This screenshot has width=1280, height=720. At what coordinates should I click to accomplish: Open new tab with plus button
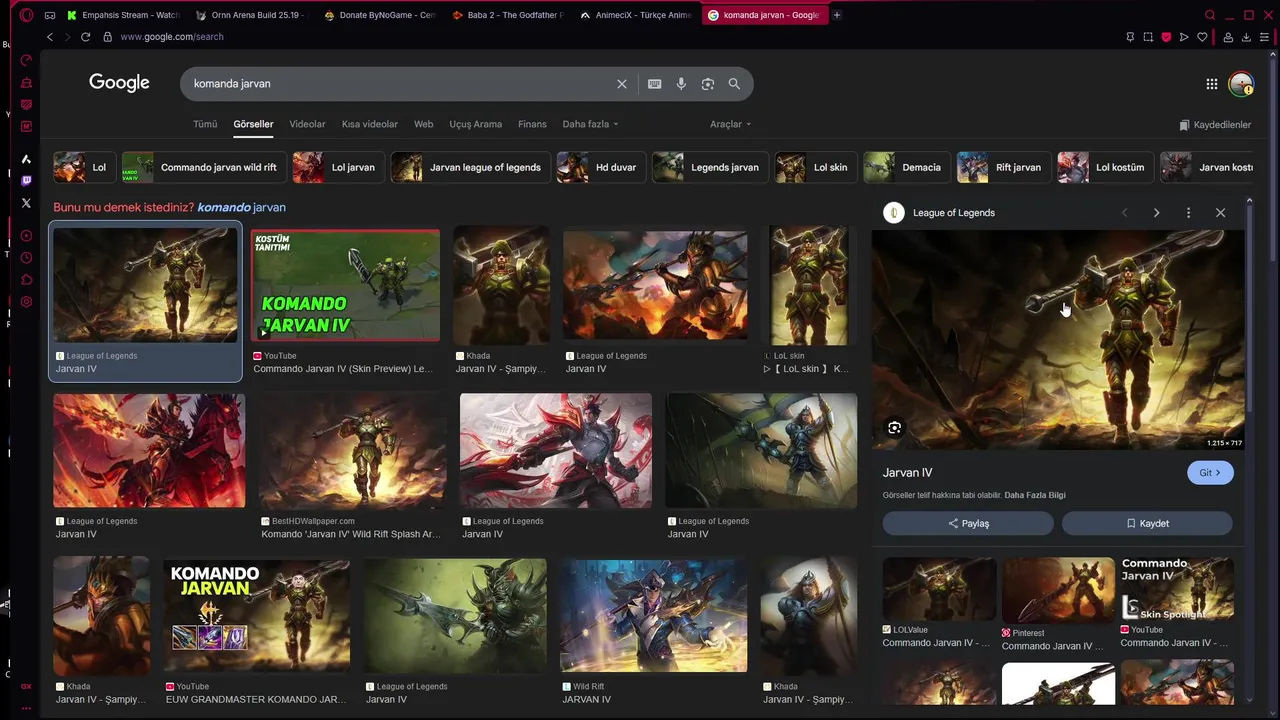pyautogui.click(x=837, y=15)
